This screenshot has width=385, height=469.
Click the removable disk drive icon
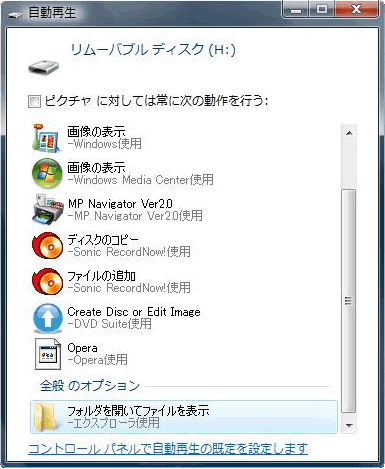(43, 67)
